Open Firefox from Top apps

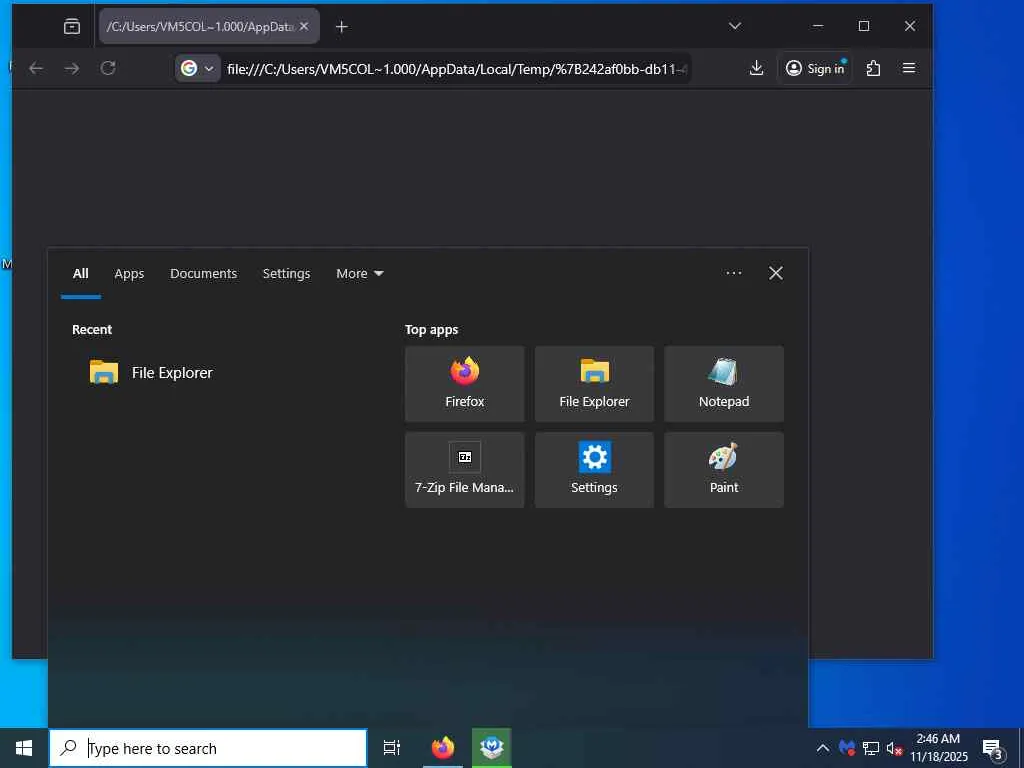(x=464, y=383)
